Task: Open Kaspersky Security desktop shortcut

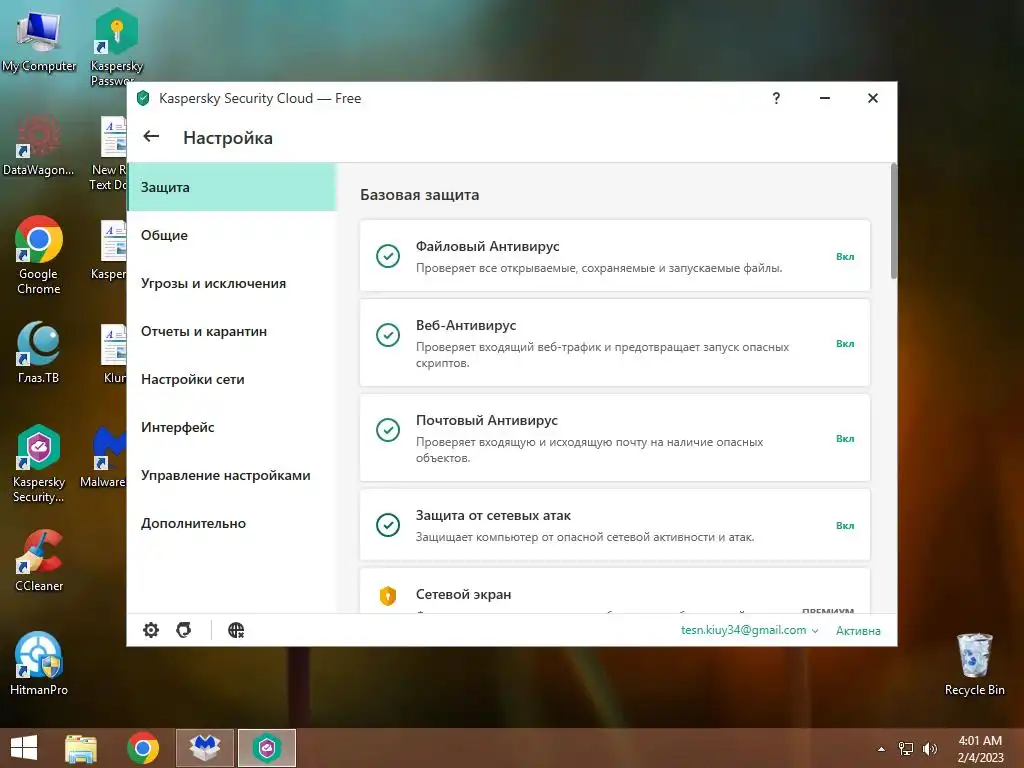Action: [x=39, y=464]
